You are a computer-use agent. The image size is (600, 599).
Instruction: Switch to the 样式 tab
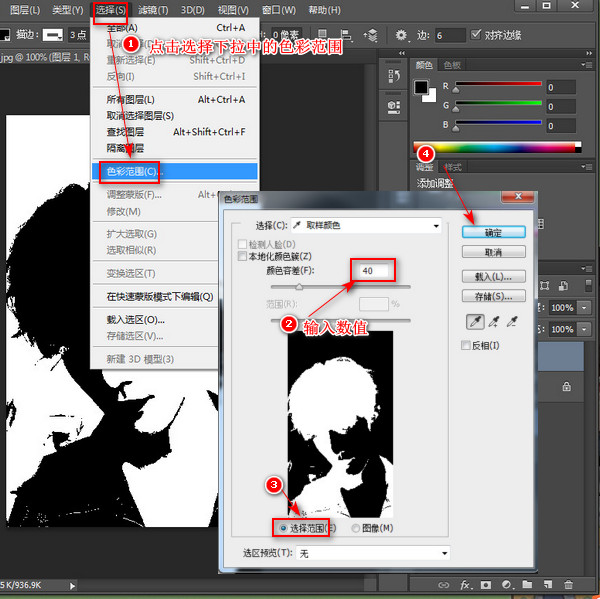coord(453,167)
